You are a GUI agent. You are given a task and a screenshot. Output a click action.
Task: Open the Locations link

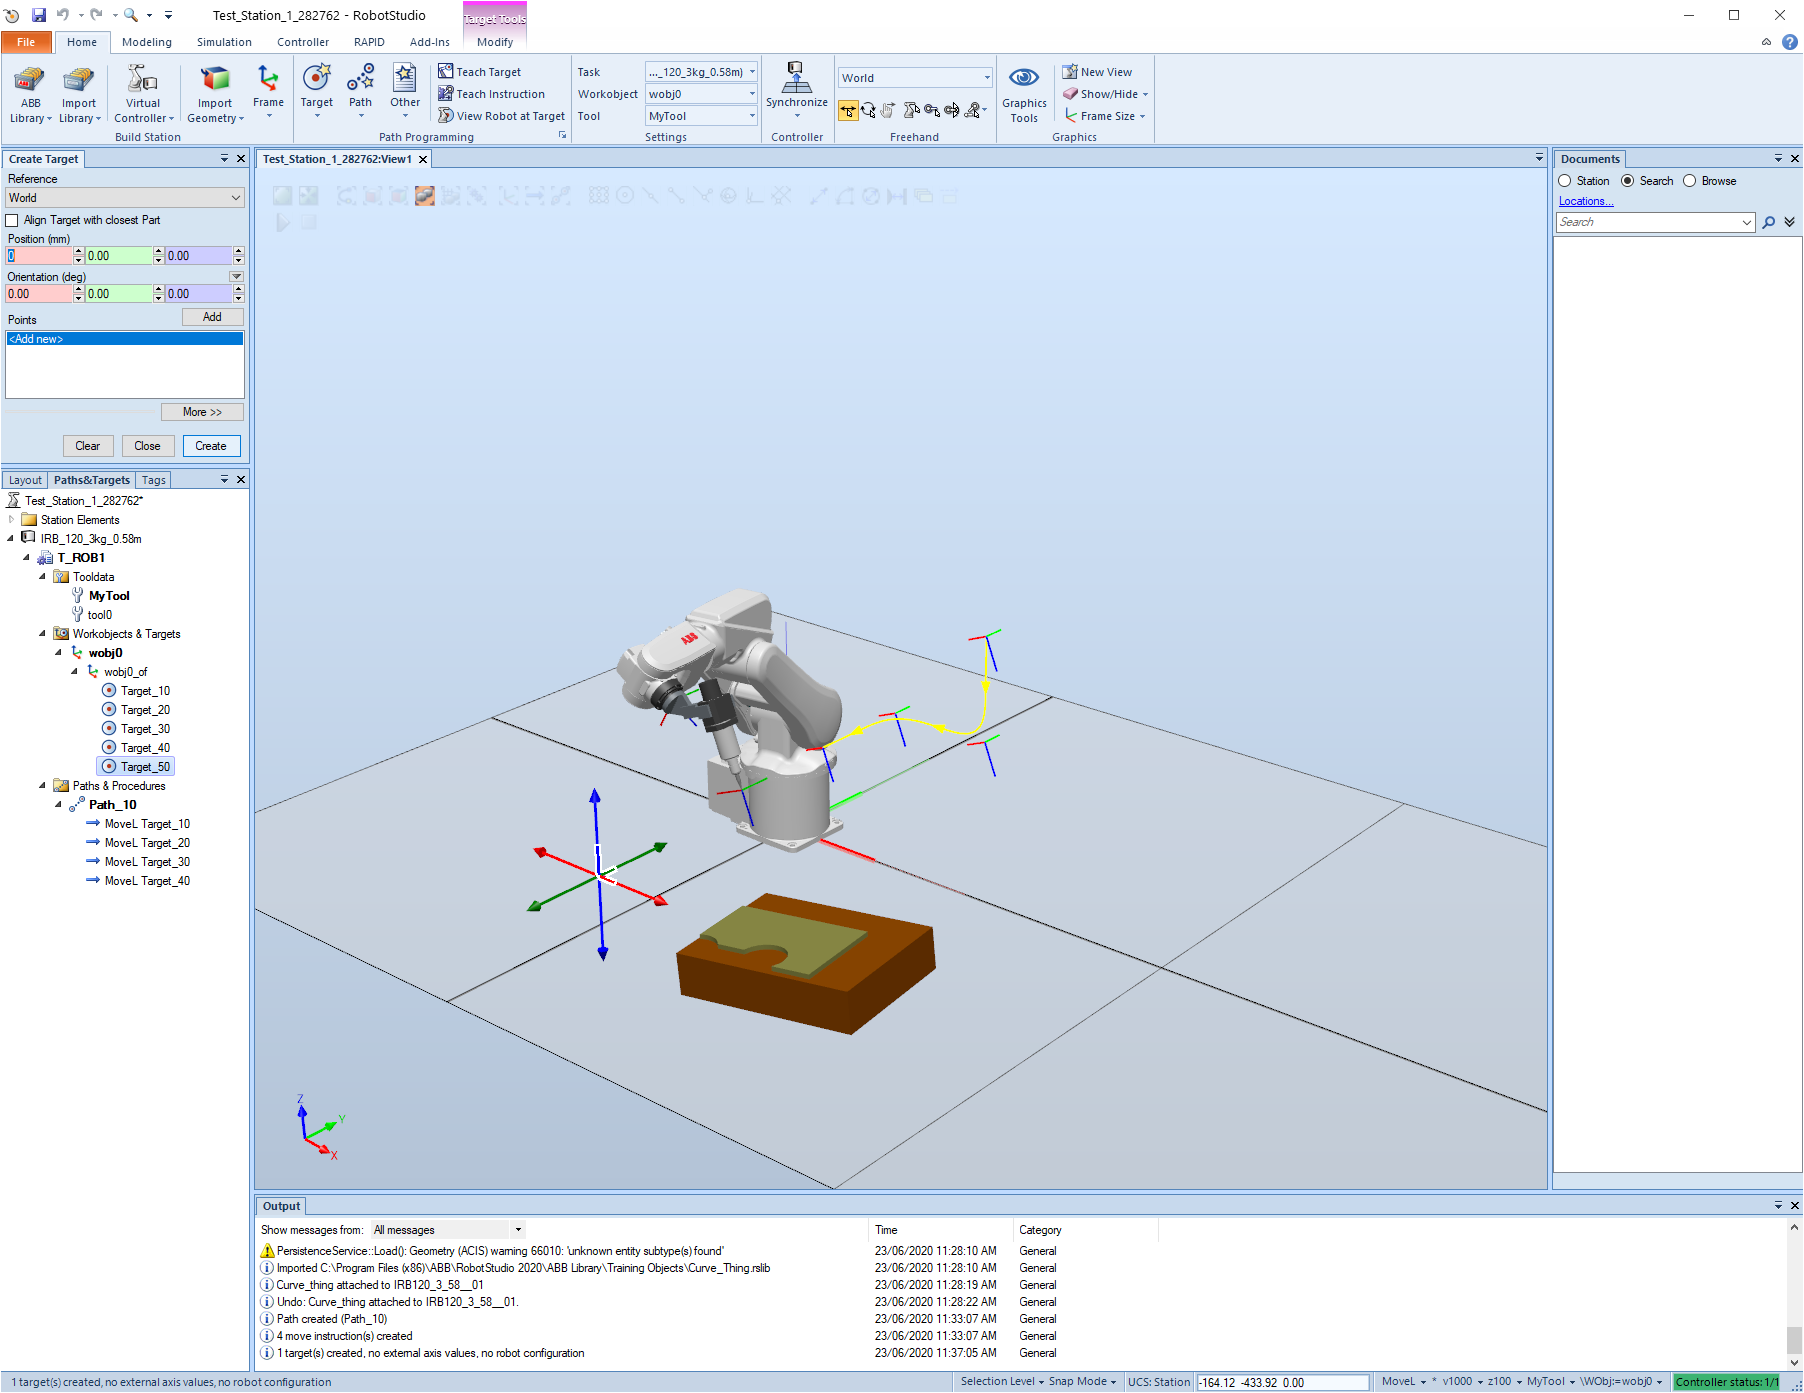click(1586, 201)
